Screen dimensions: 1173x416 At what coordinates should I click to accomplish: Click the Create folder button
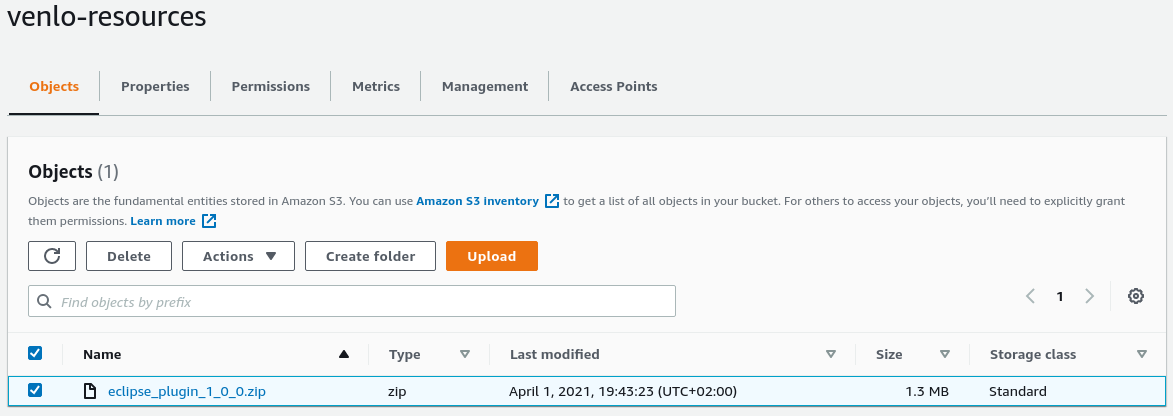click(370, 256)
